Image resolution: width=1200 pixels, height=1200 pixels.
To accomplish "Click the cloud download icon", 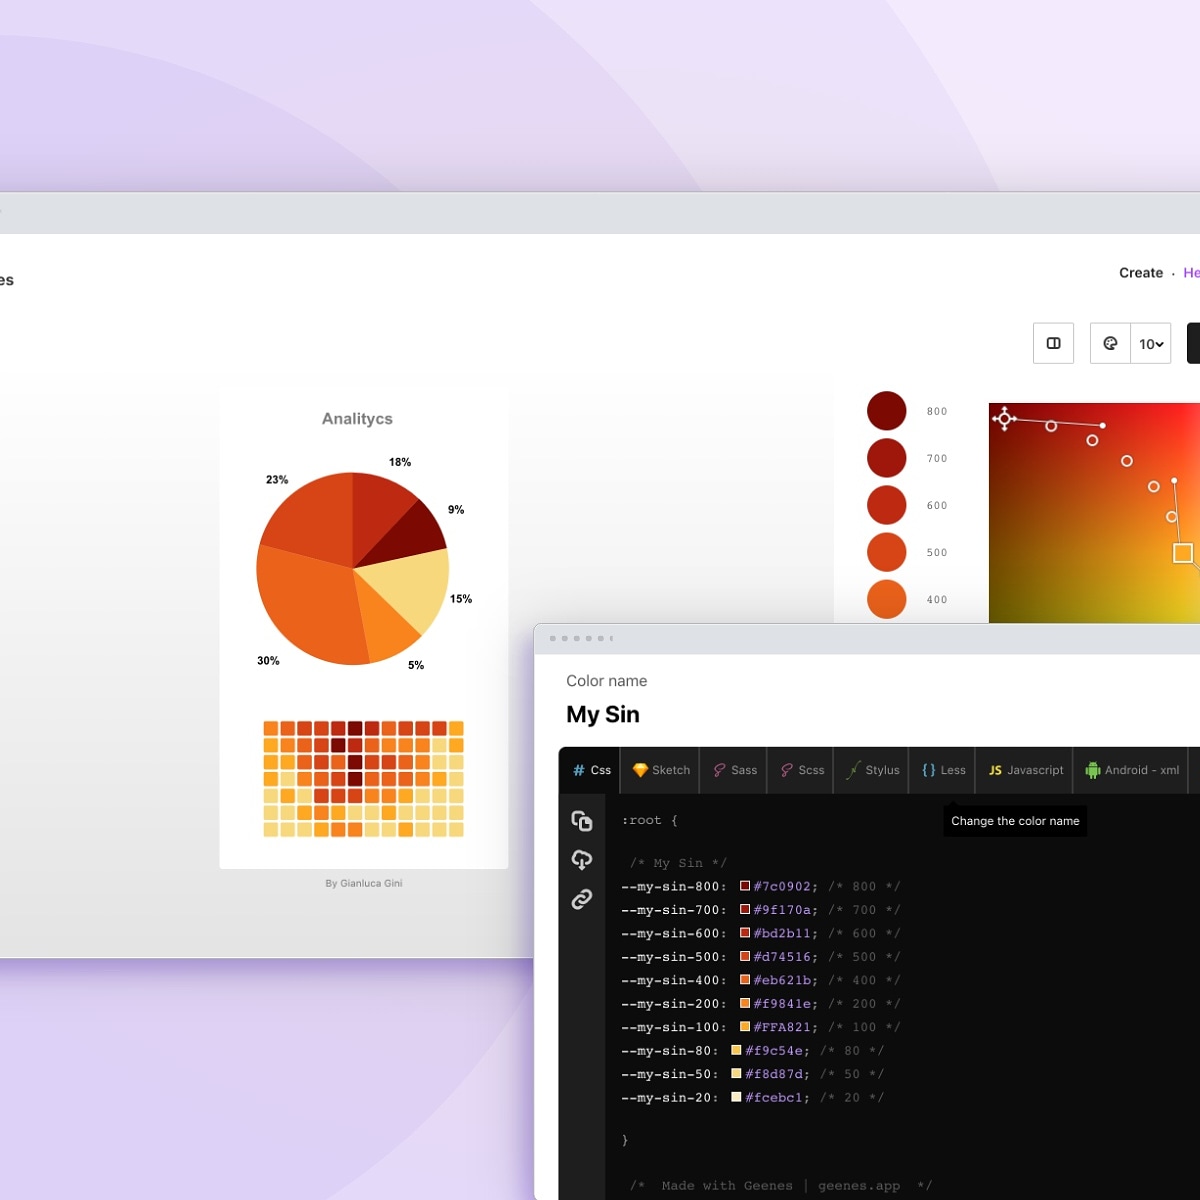I will click(582, 860).
